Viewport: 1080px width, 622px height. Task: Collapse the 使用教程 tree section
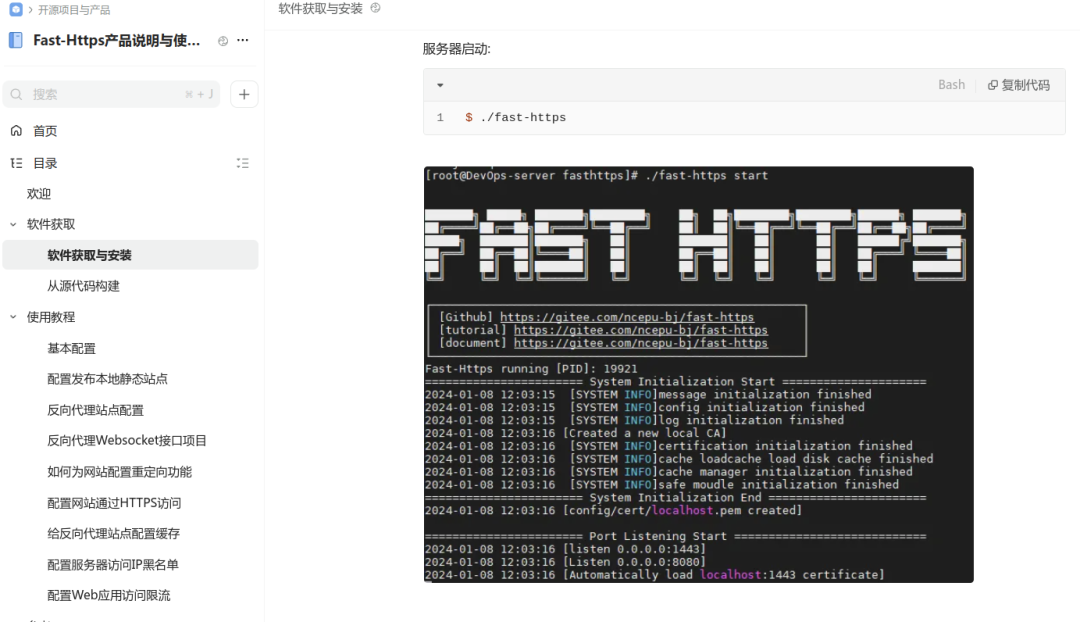[x=14, y=317]
